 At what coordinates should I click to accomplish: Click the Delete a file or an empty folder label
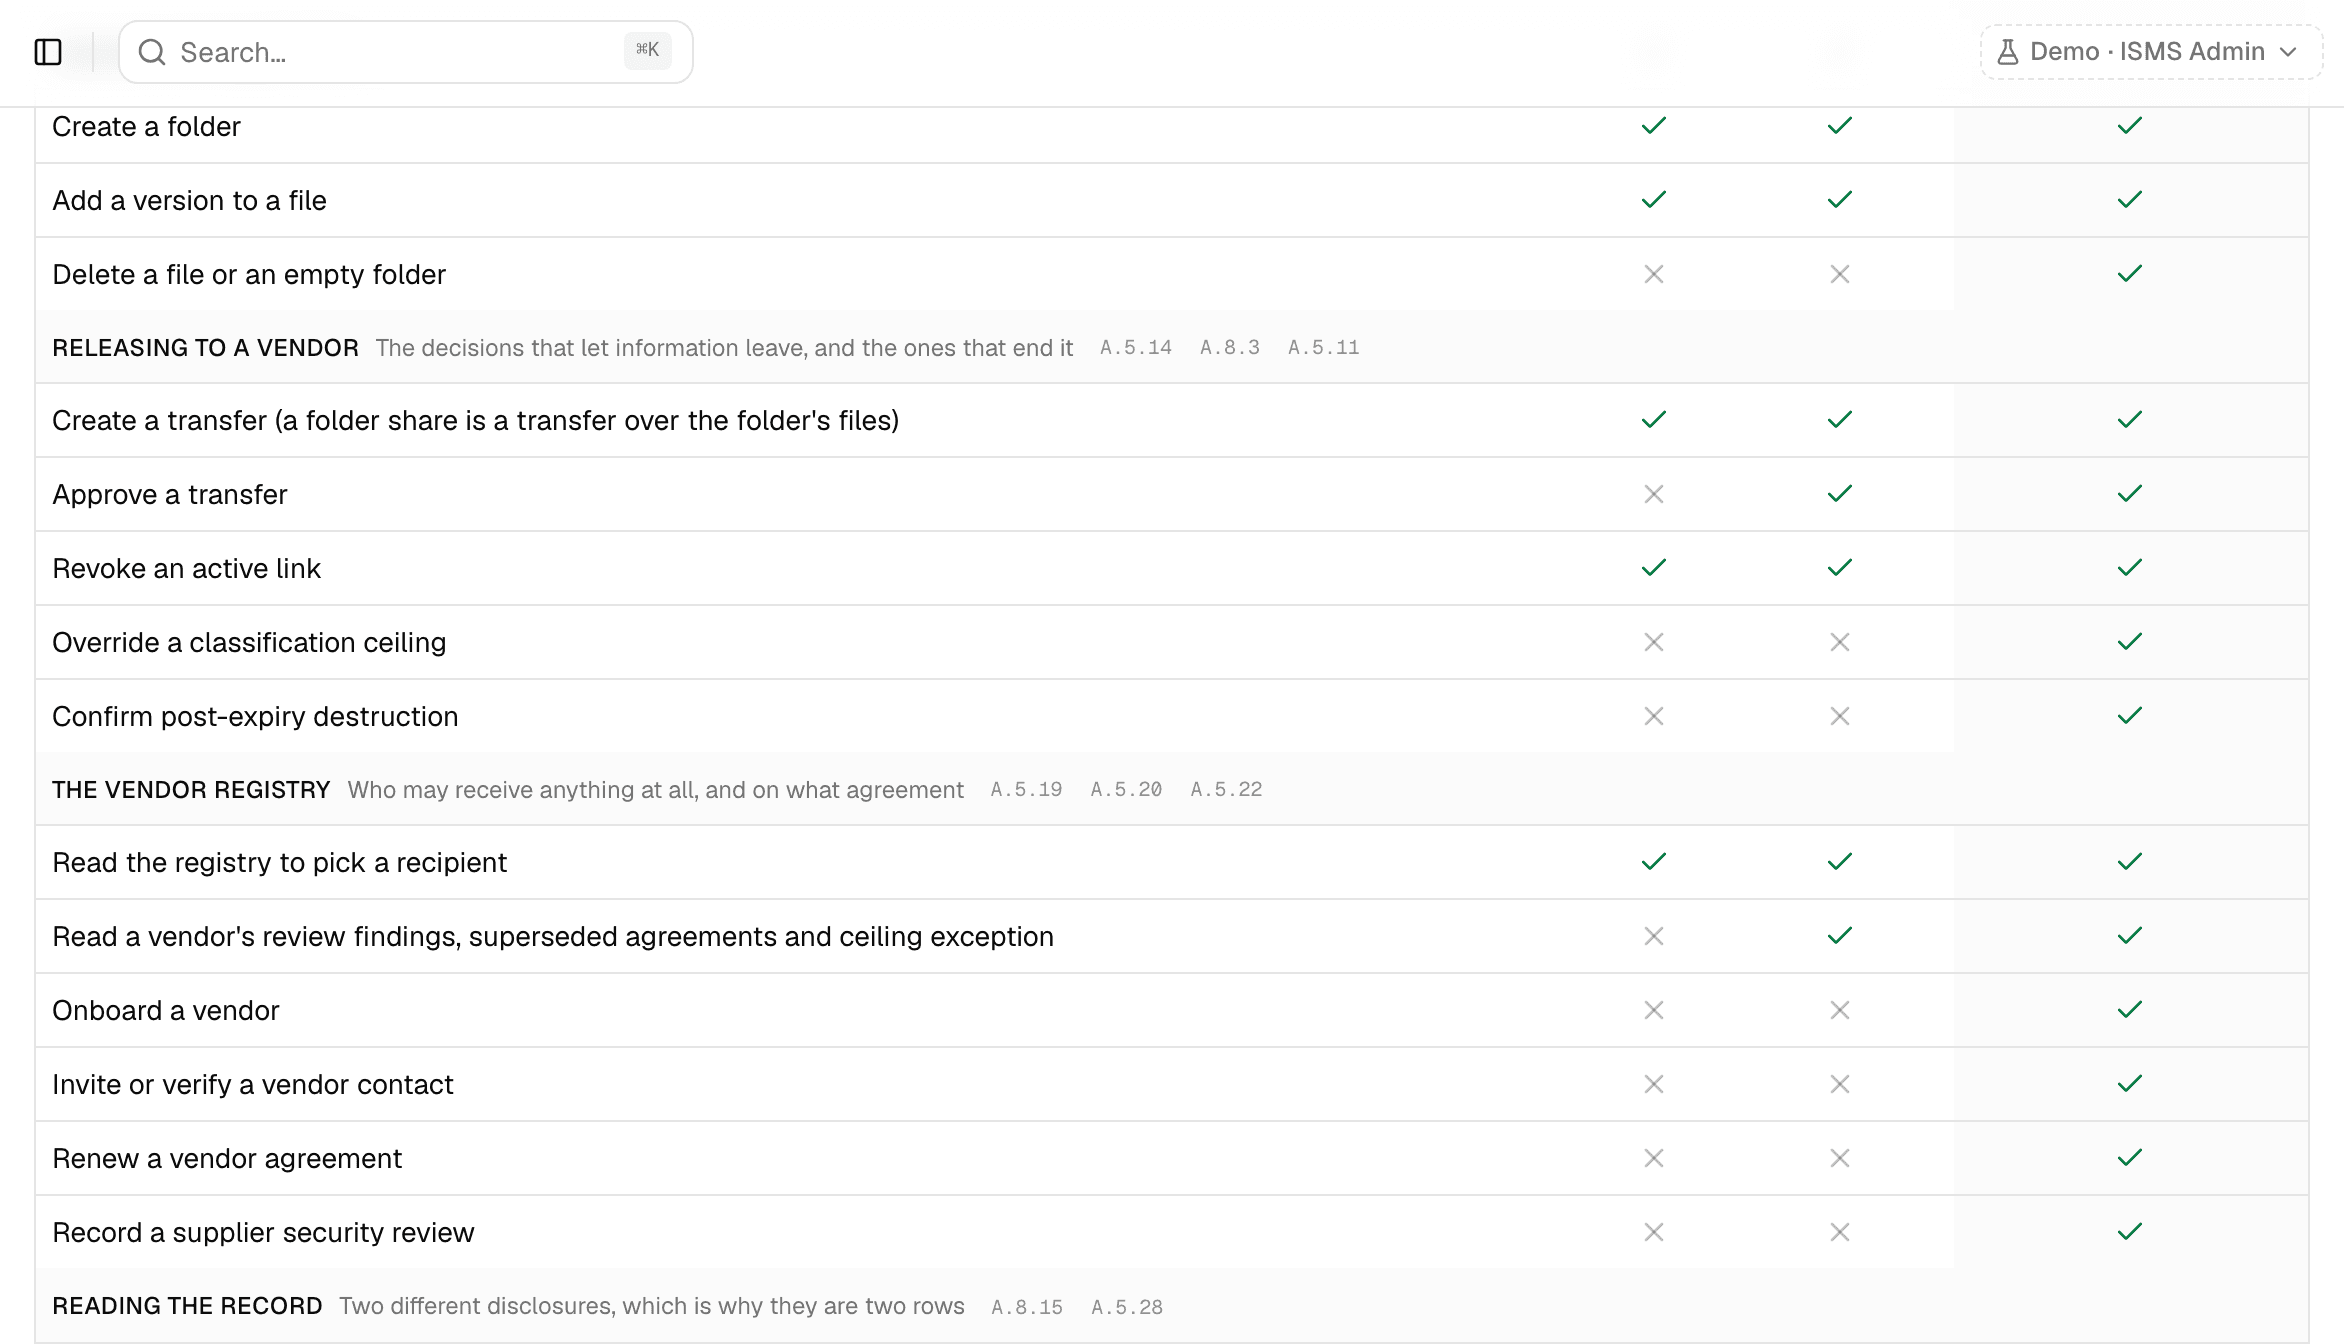point(249,274)
